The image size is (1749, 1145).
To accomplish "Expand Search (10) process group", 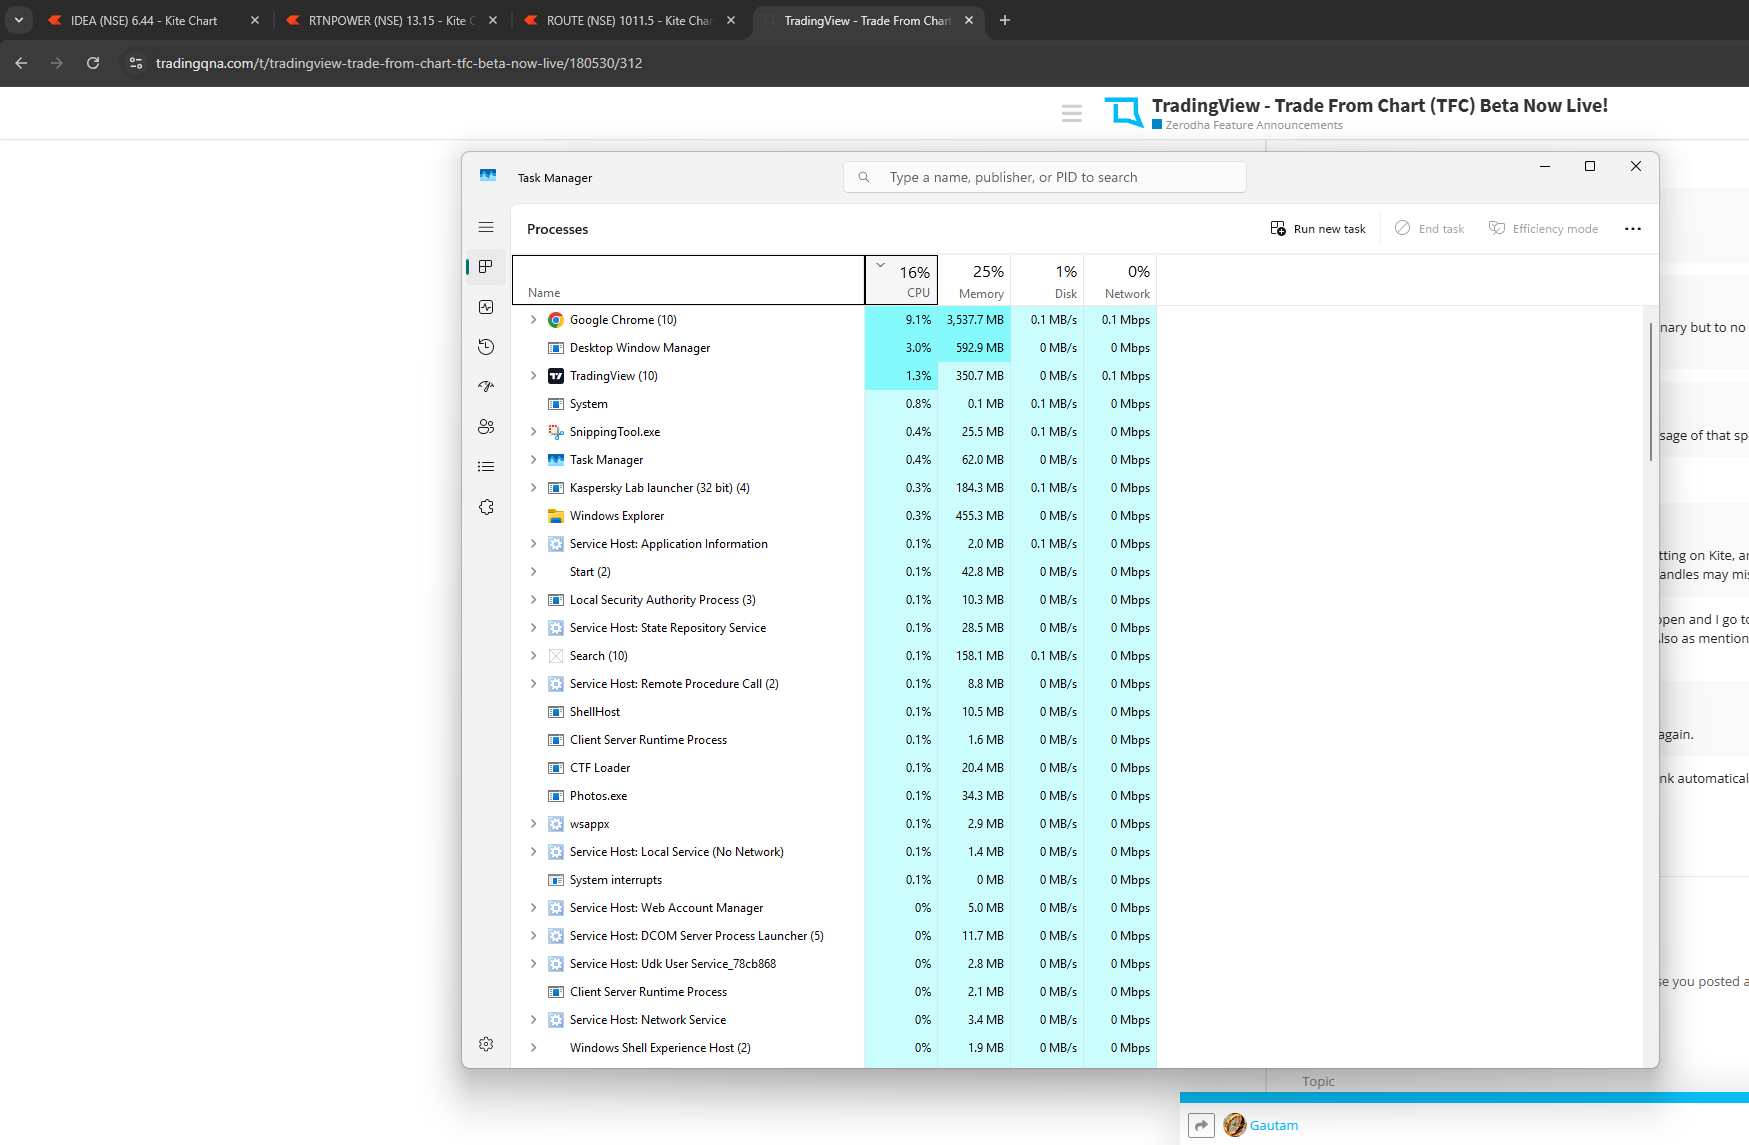I will pos(533,656).
